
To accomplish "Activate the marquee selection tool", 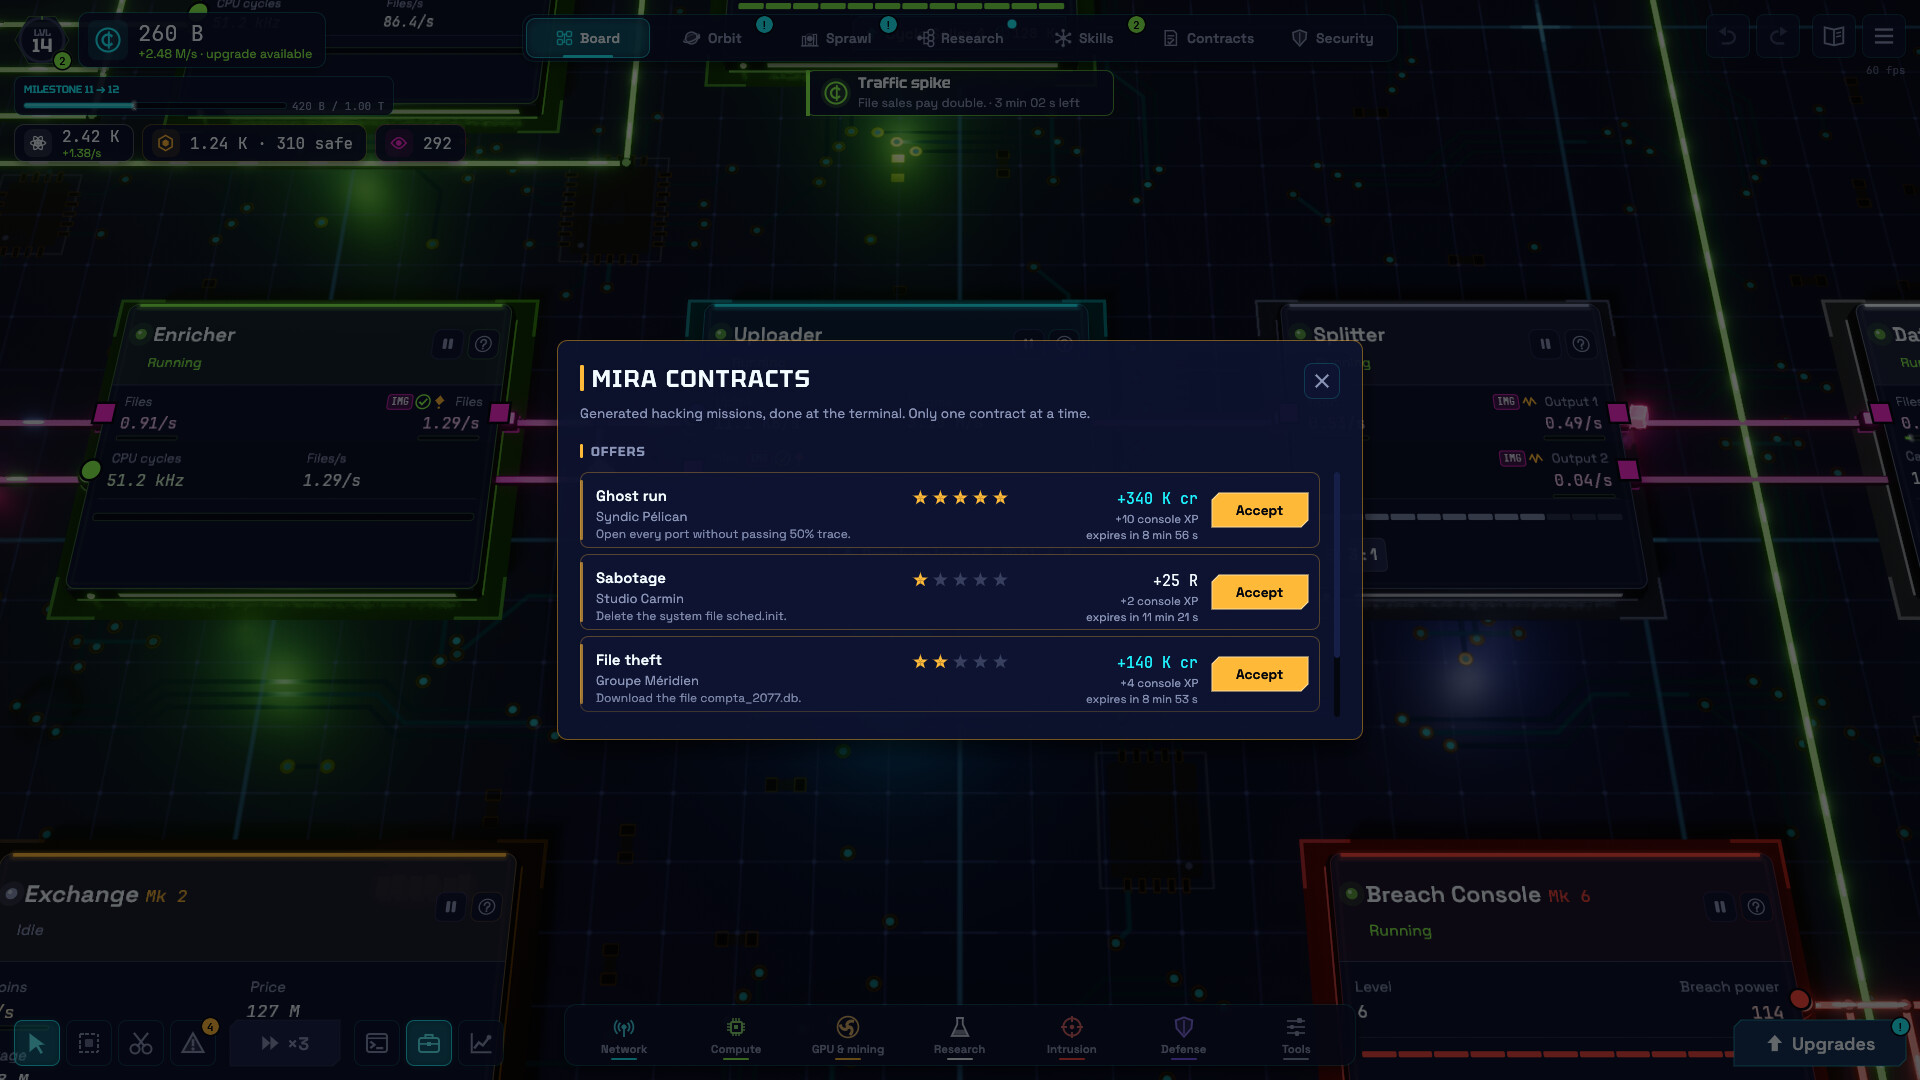I will (x=89, y=1044).
